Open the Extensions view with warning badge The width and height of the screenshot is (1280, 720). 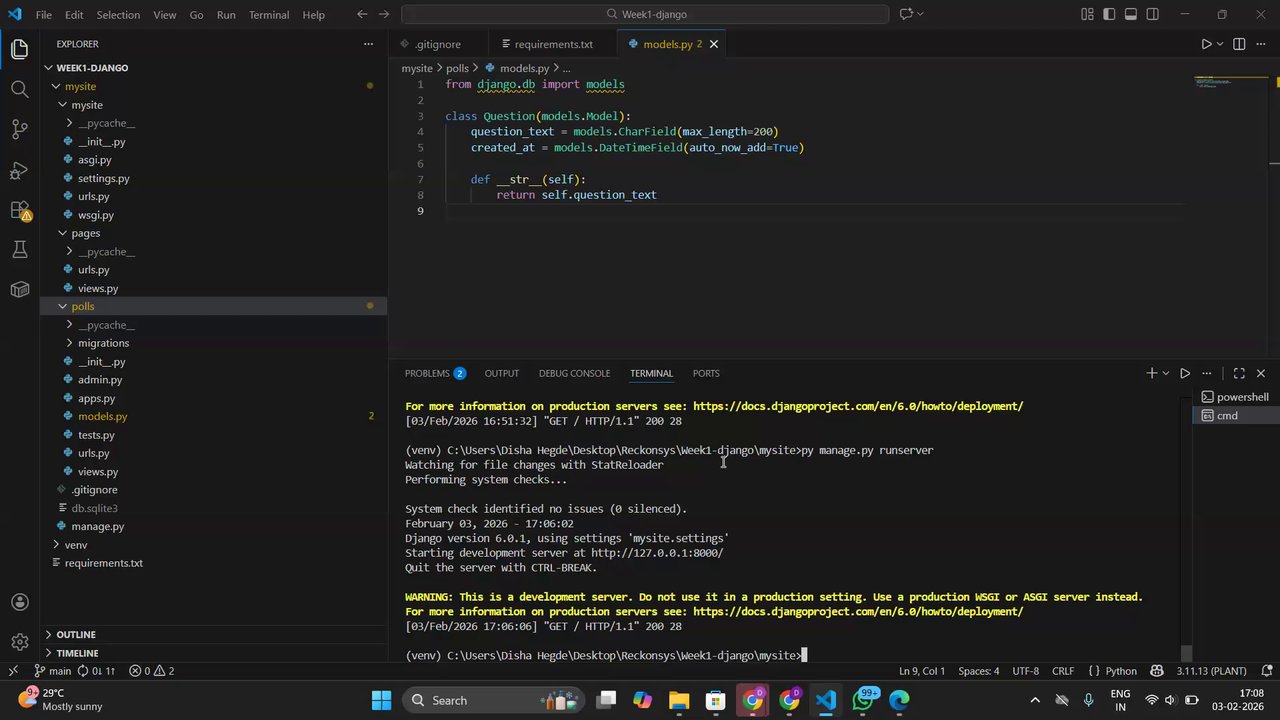point(19,210)
